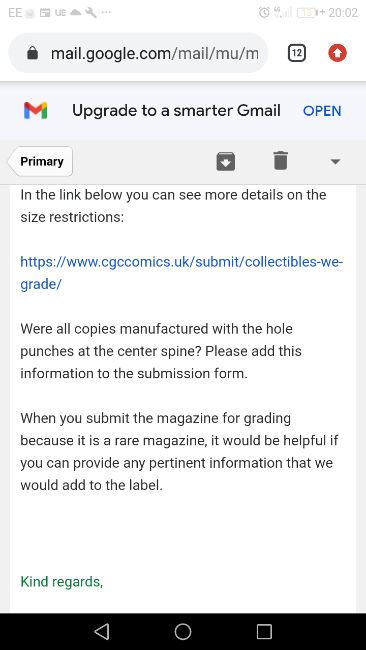
Task: Open the tab switcher showing 12 tabs
Action: click(x=297, y=53)
